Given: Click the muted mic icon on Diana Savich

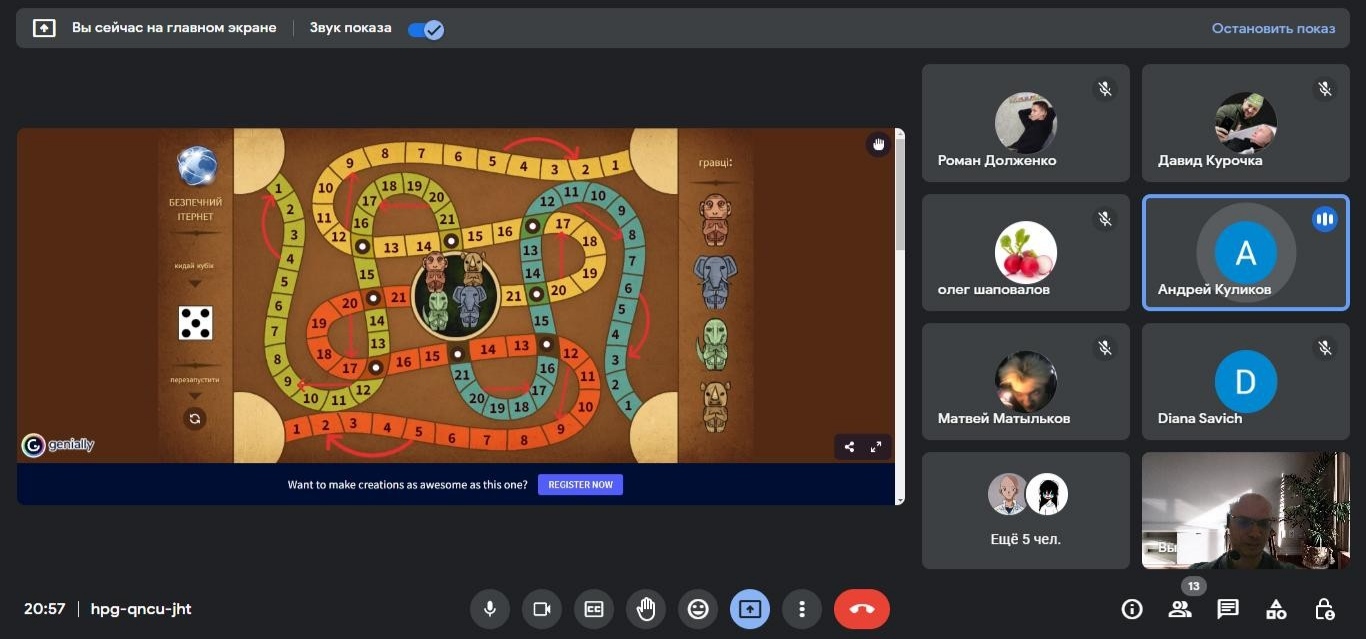Looking at the screenshot, I should pyautogui.click(x=1325, y=347).
